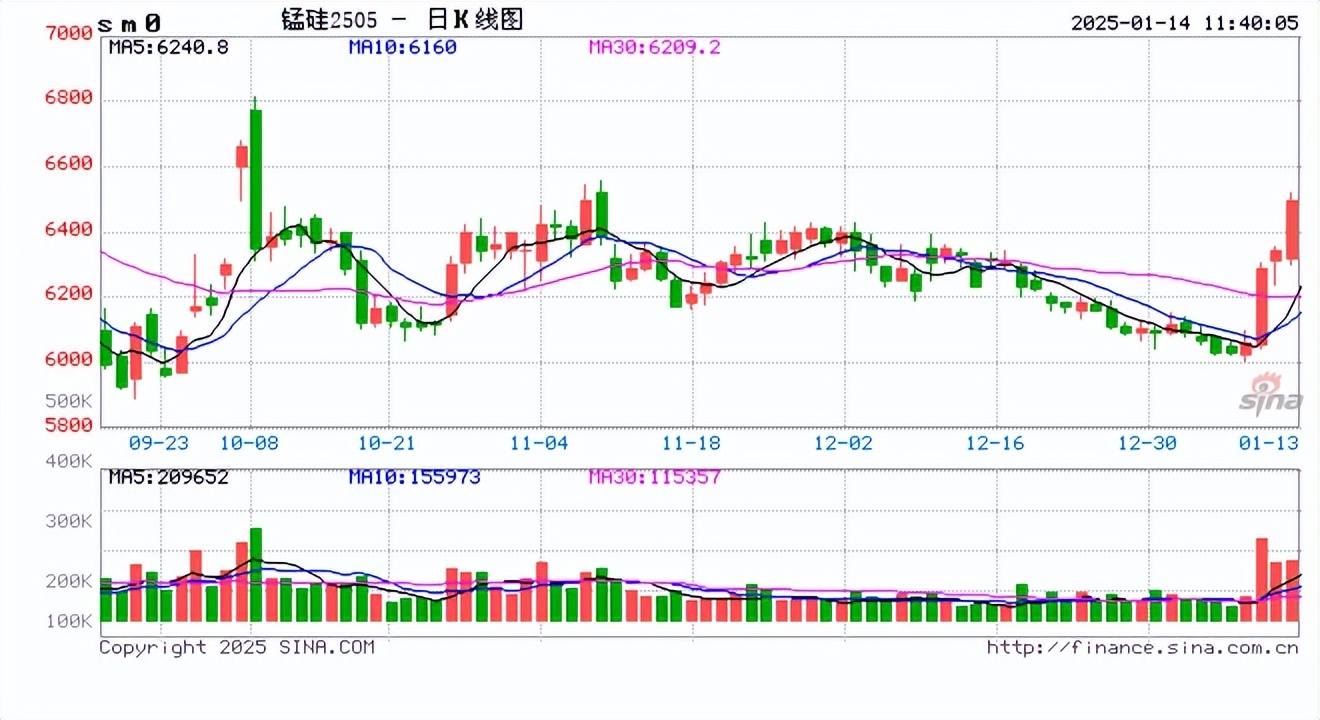Open the finance.sina.com.cn link
This screenshot has width=1320, height=720.
click(x=1142, y=648)
